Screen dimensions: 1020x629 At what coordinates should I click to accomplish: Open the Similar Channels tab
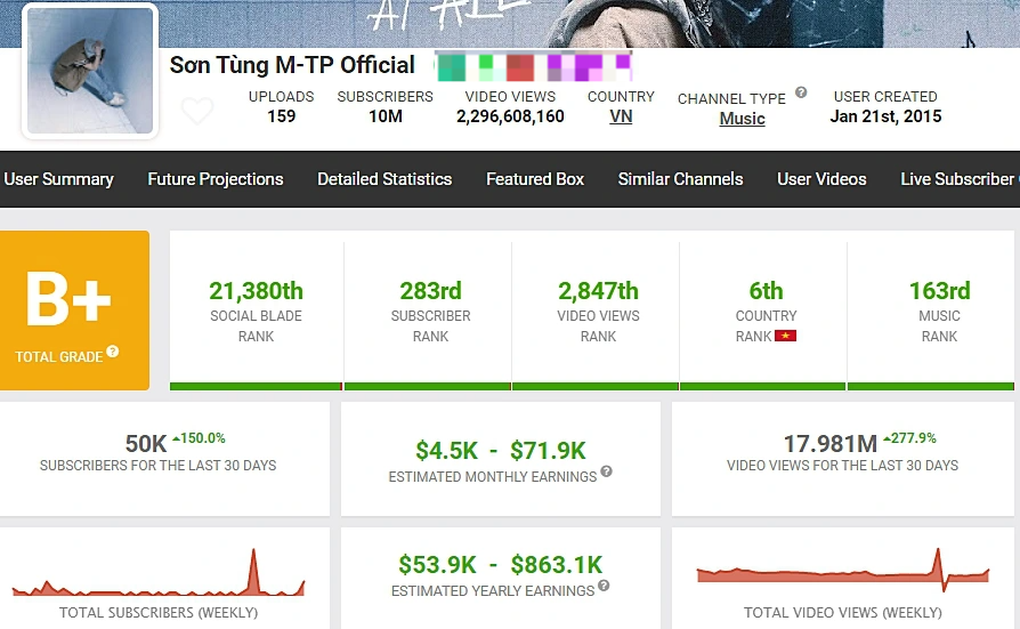680,179
